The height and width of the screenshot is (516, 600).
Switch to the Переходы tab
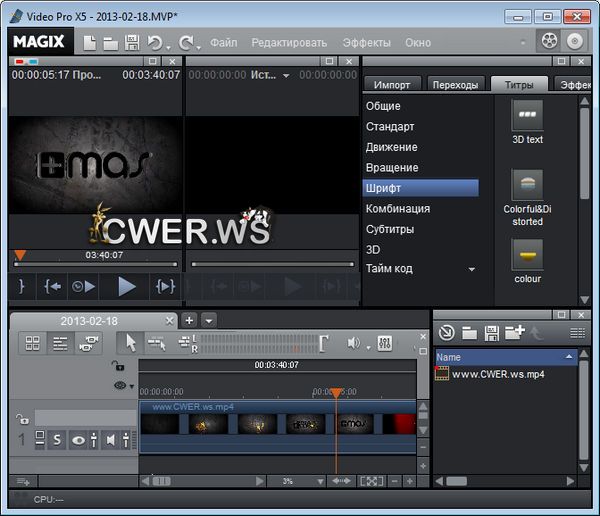(x=455, y=84)
